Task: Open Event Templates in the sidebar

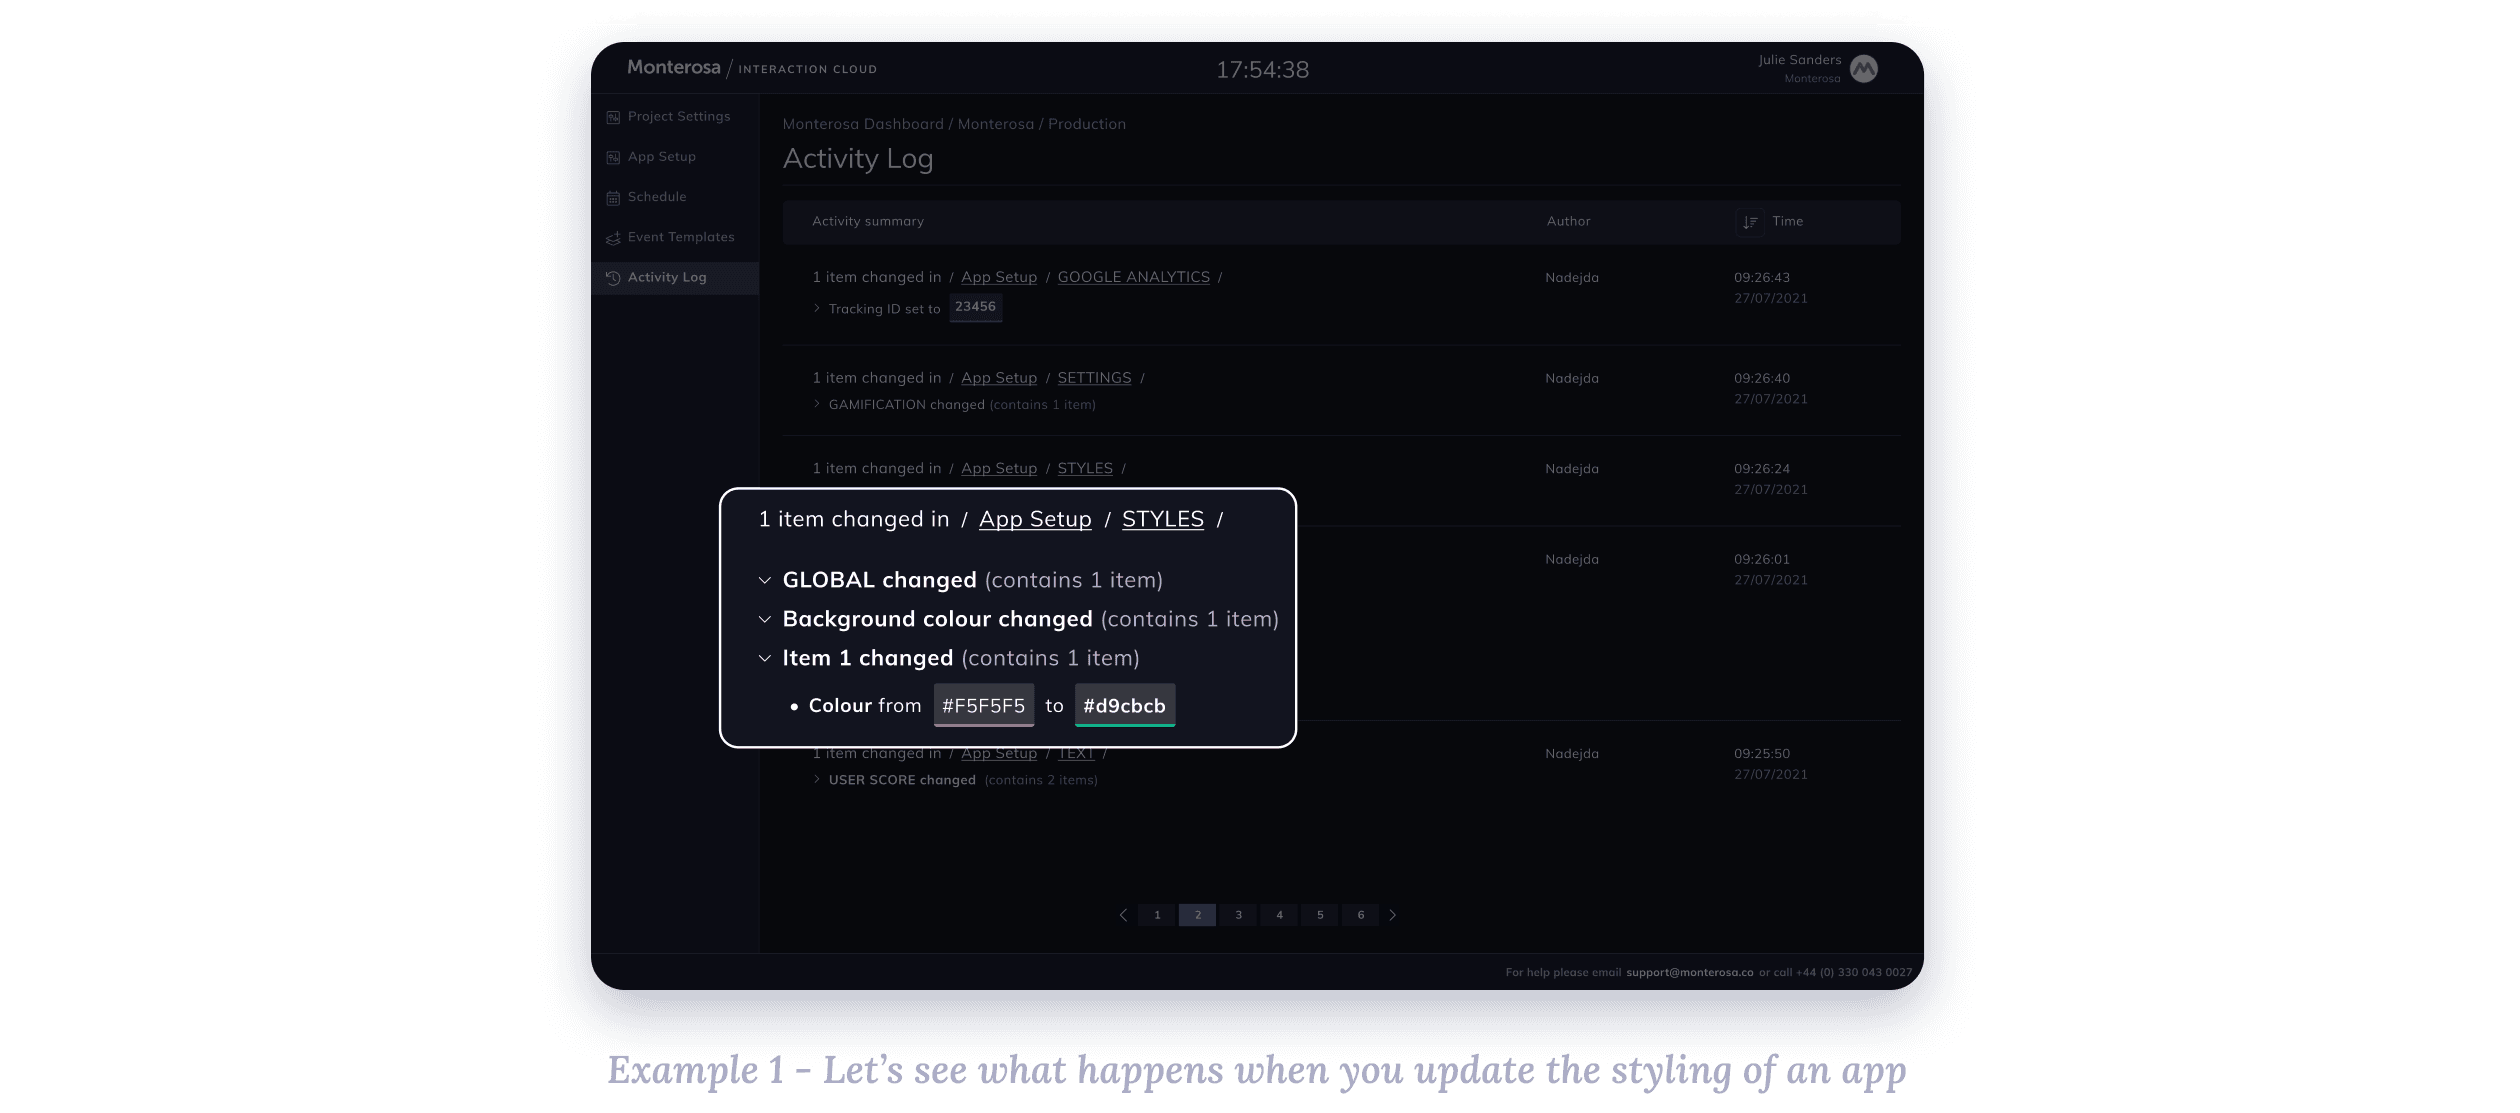Action: click(x=681, y=237)
